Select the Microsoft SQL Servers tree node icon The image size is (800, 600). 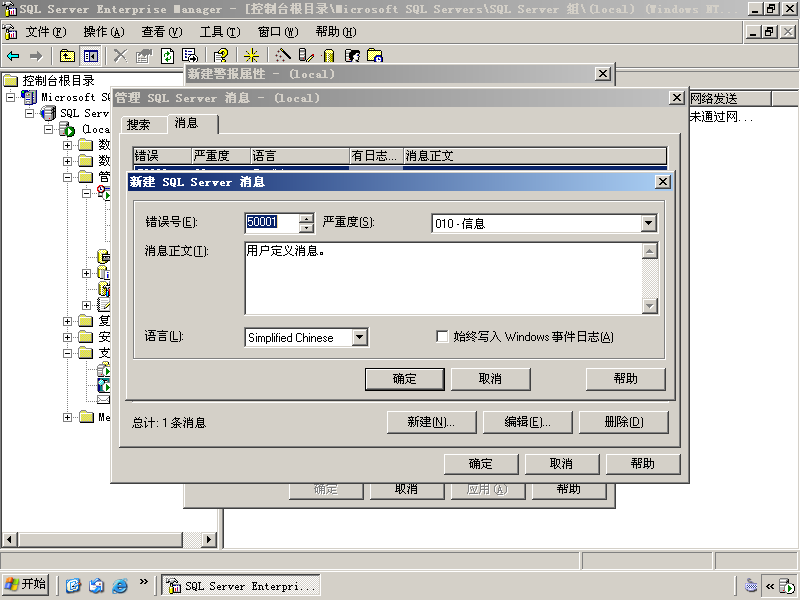click(29, 97)
